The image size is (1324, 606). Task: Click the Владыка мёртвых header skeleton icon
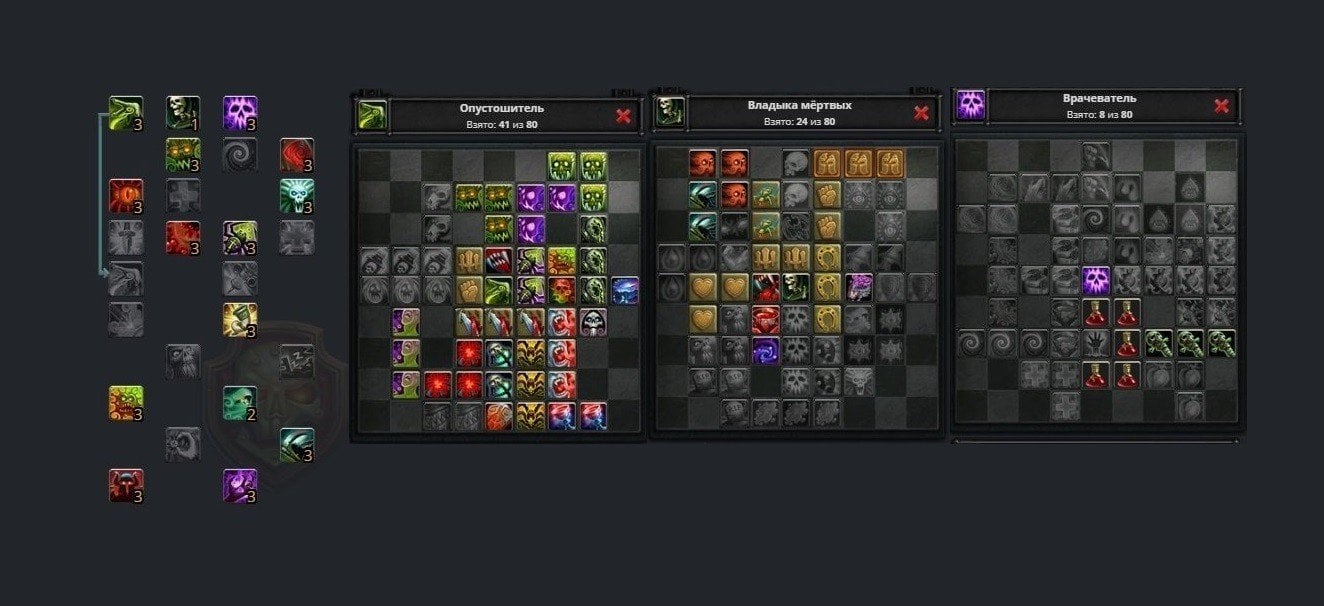click(x=670, y=111)
